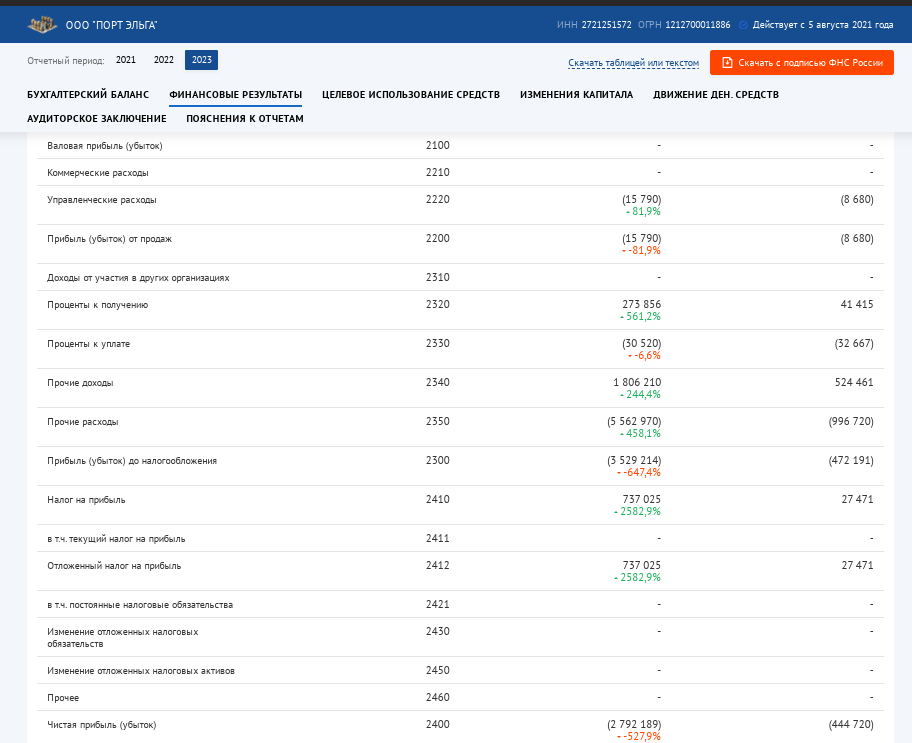Click Действует с 5 августа 2021 года

(x=823, y=25)
